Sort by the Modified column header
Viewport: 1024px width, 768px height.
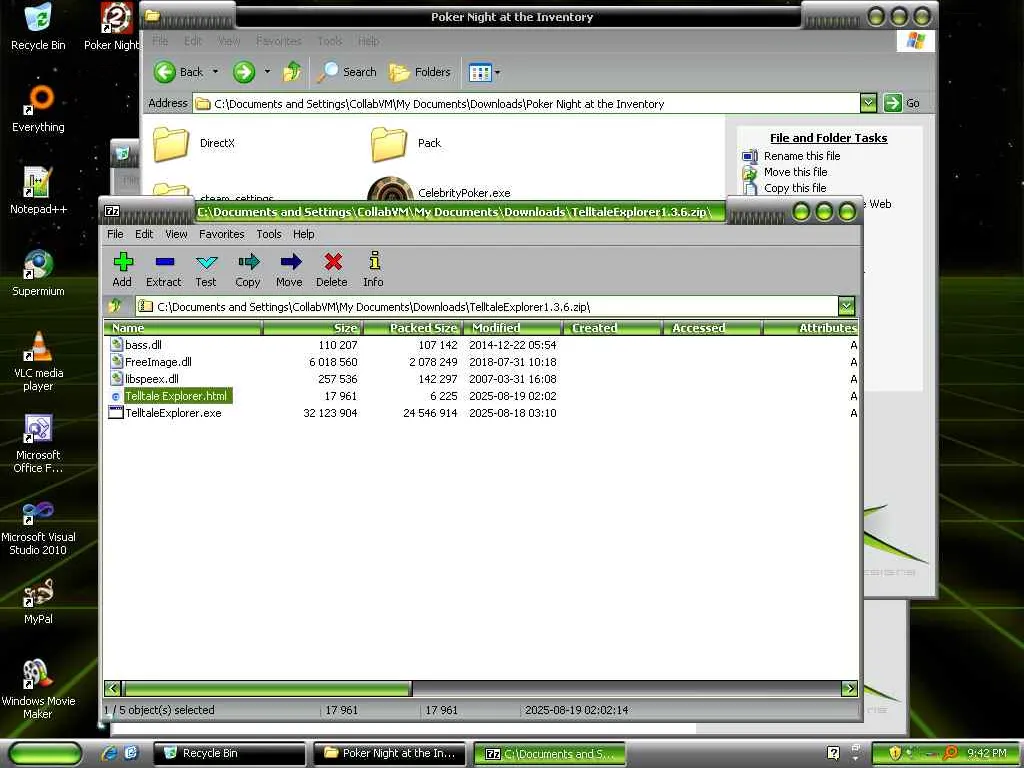[x=513, y=328]
